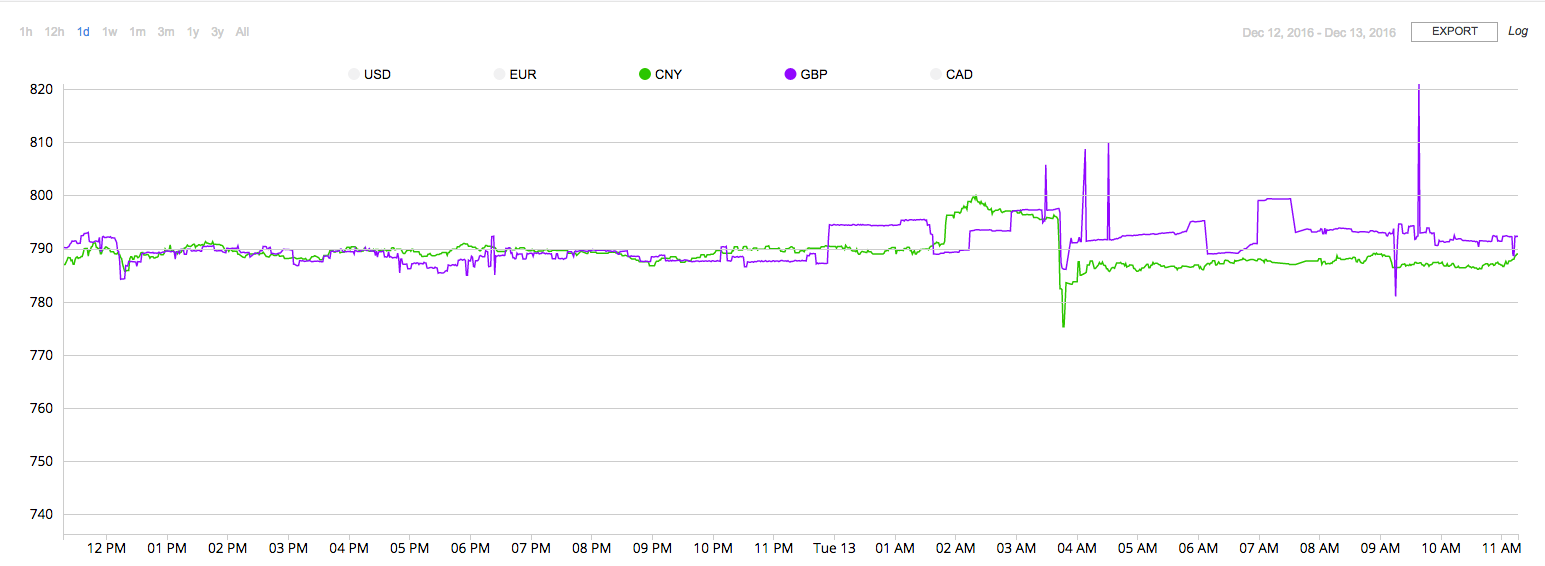Click the EXPORT button
This screenshot has width=1545, height=566.
click(1454, 32)
